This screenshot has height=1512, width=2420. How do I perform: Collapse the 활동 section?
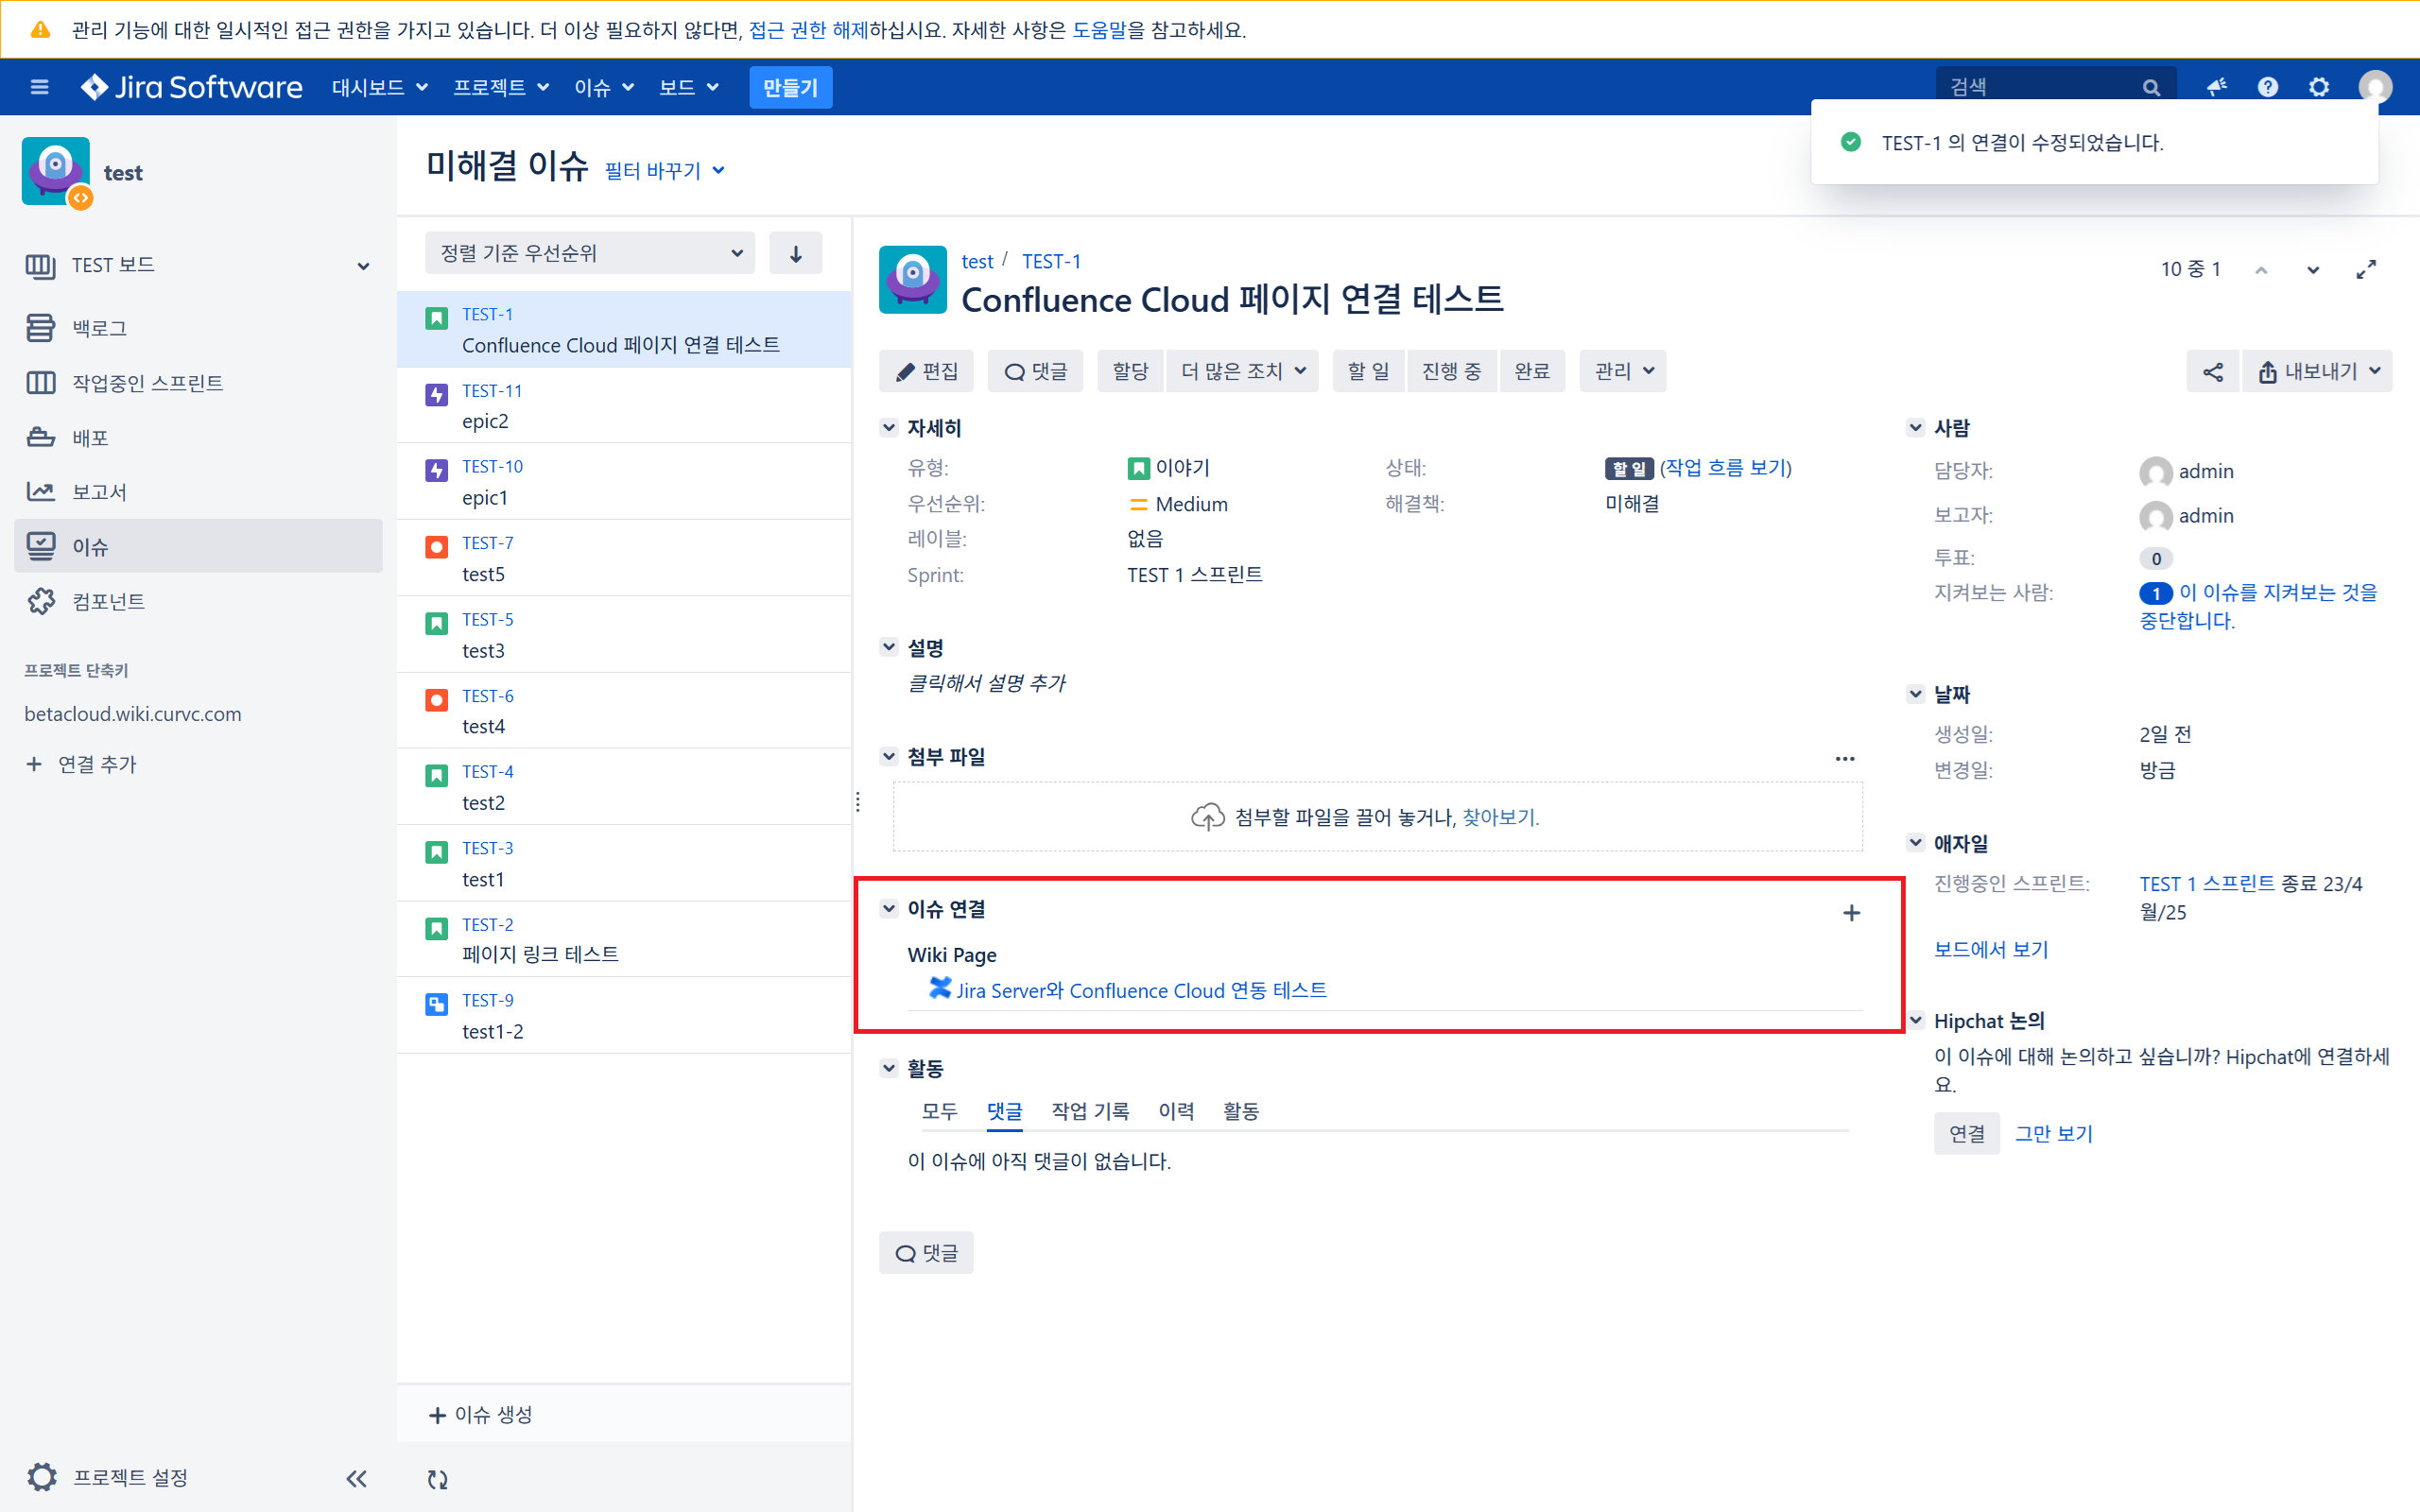[889, 1068]
